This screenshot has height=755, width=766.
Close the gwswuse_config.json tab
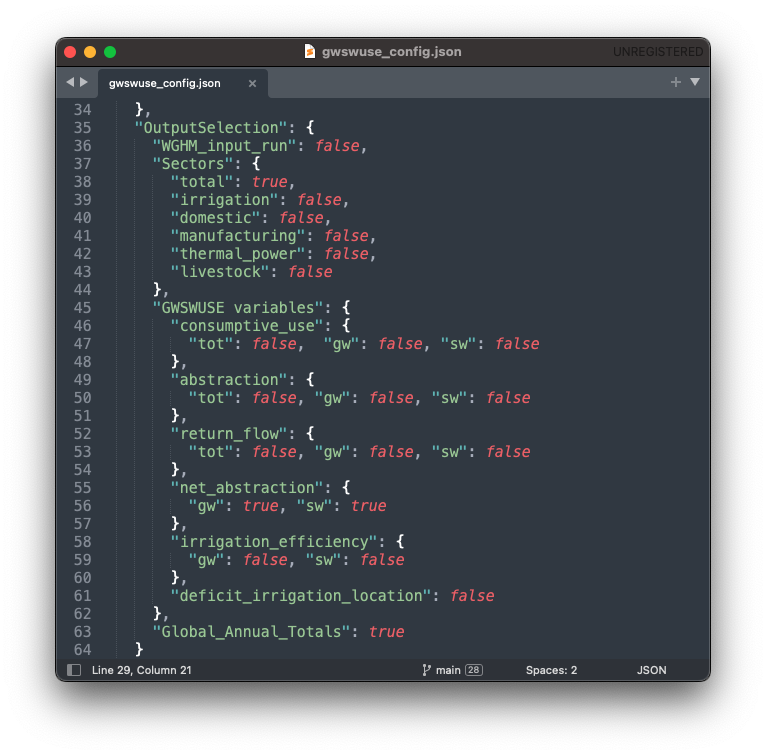252,84
